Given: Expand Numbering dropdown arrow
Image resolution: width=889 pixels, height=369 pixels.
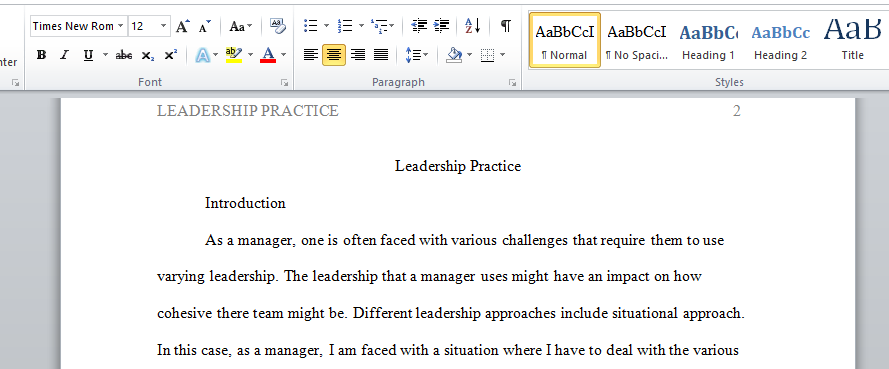Looking at the screenshot, I should pyautogui.click(x=361, y=26).
